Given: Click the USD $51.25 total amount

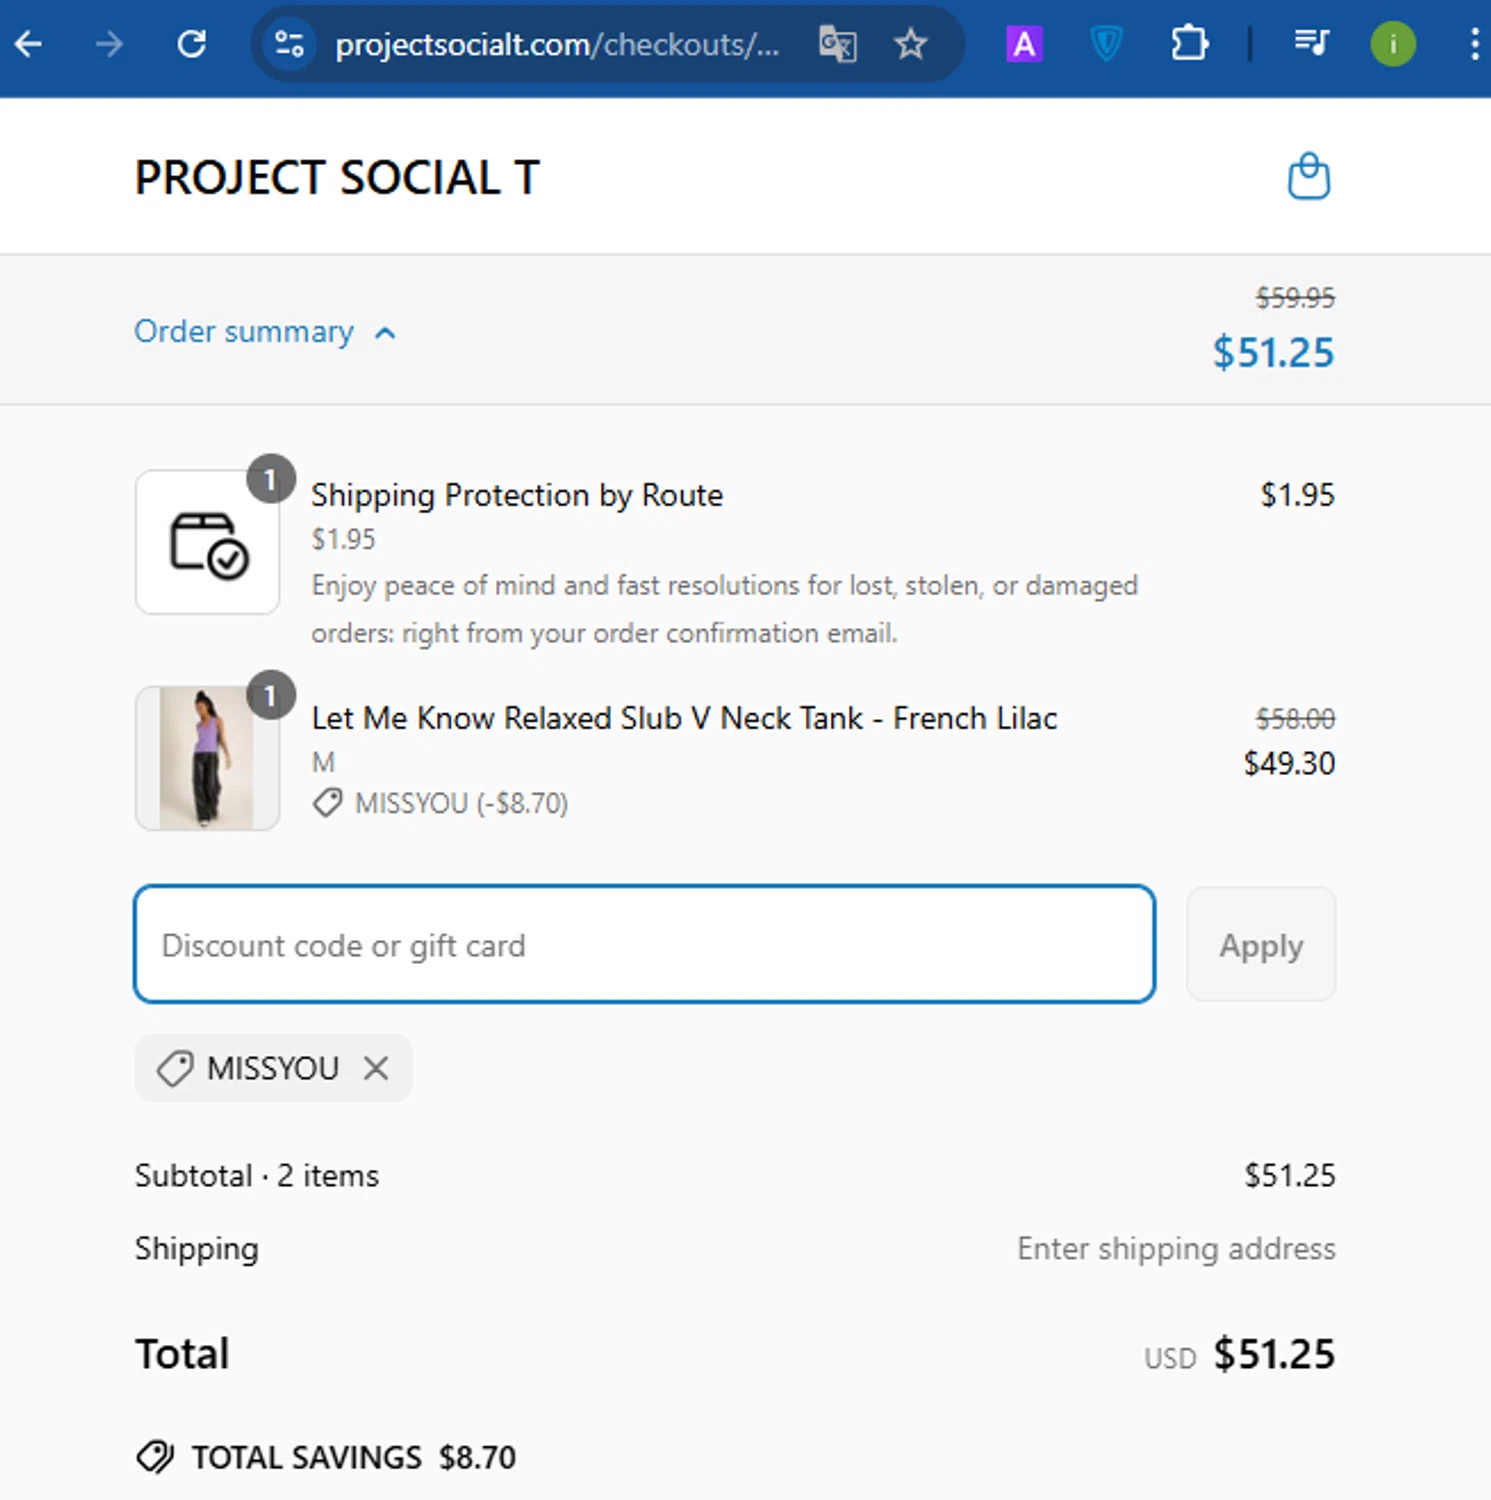Looking at the screenshot, I should pos(1240,1354).
